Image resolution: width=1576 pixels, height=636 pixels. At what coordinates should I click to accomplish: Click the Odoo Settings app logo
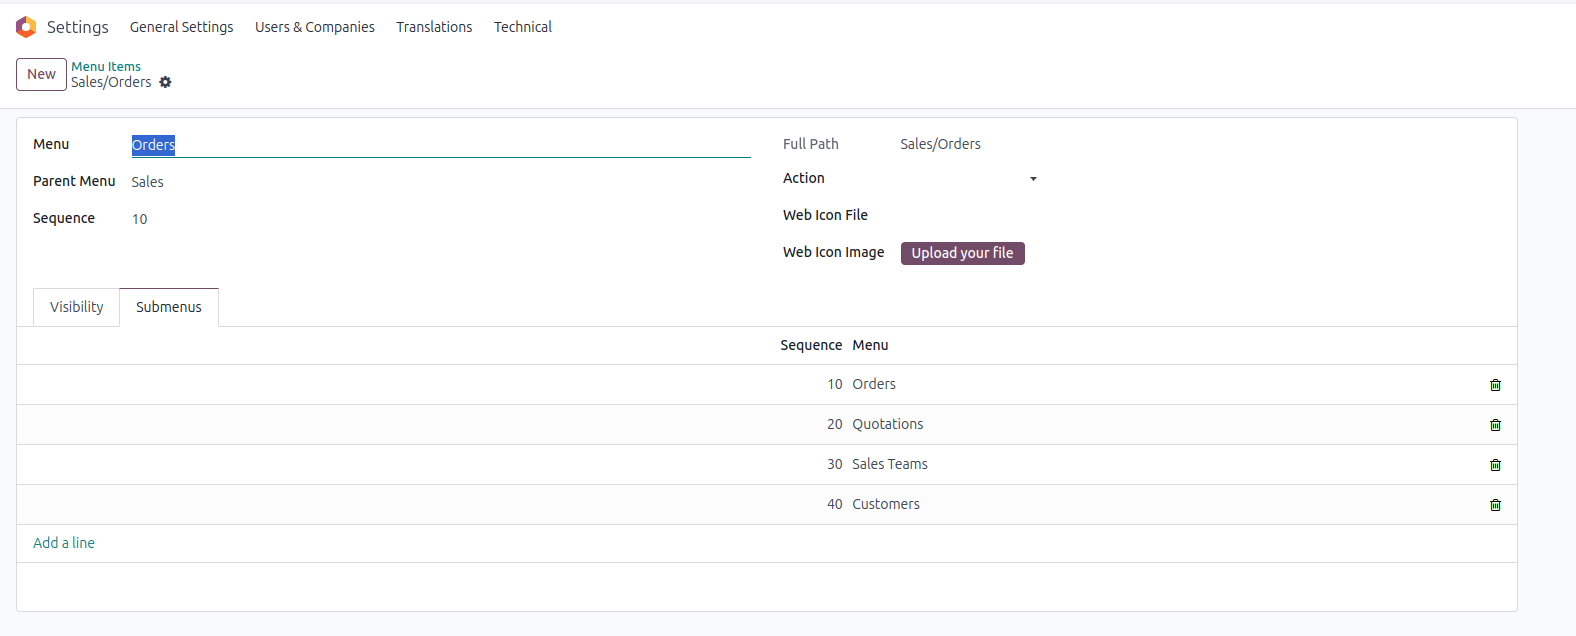tap(26, 27)
